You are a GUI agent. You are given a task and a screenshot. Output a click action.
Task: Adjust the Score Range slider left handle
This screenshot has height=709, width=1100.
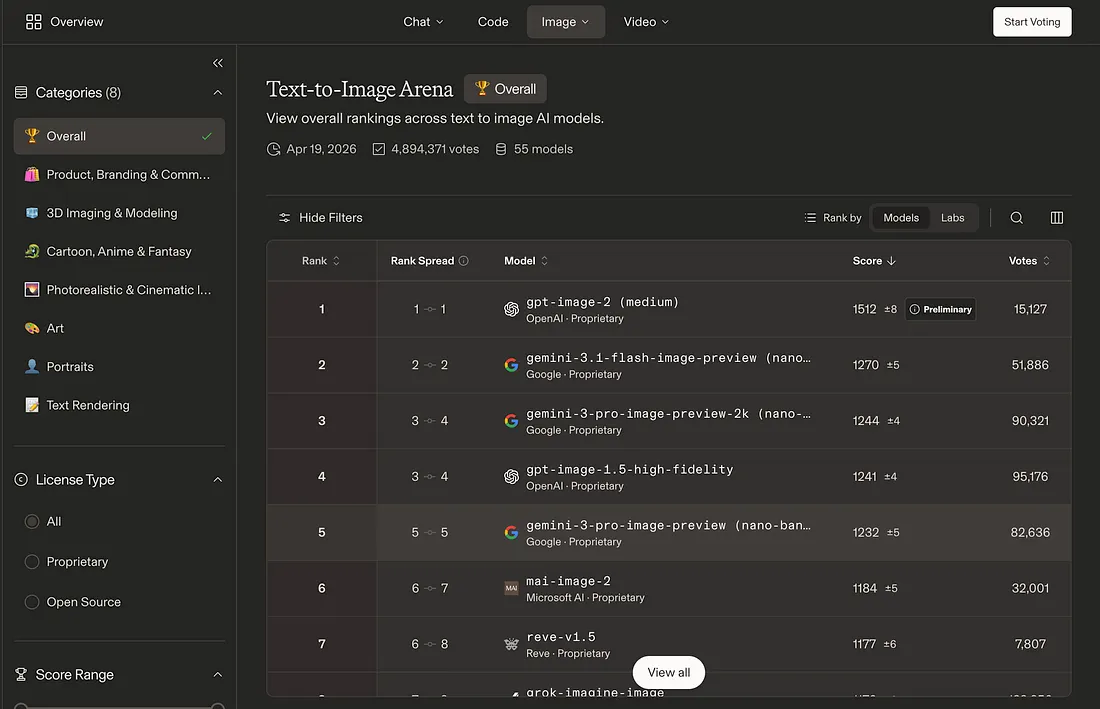[x=21, y=706]
